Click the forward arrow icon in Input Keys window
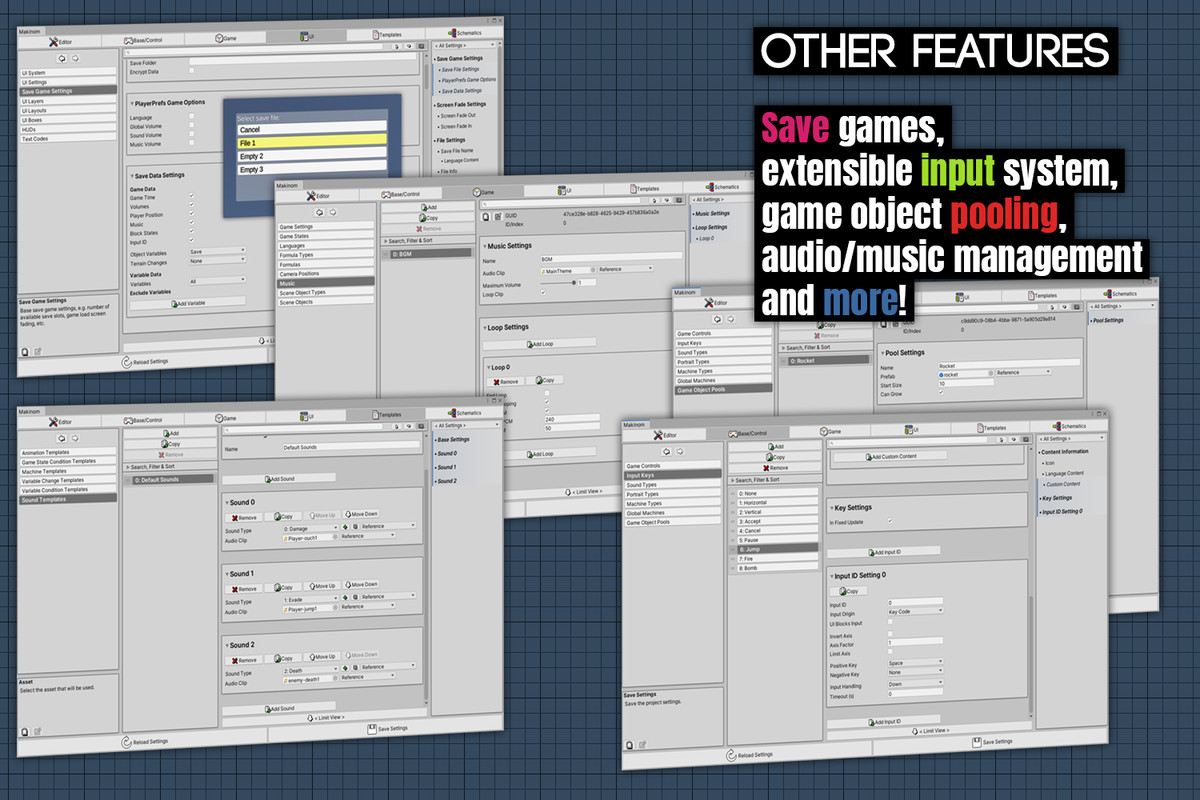This screenshot has height=800, width=1200. (679, 452)
